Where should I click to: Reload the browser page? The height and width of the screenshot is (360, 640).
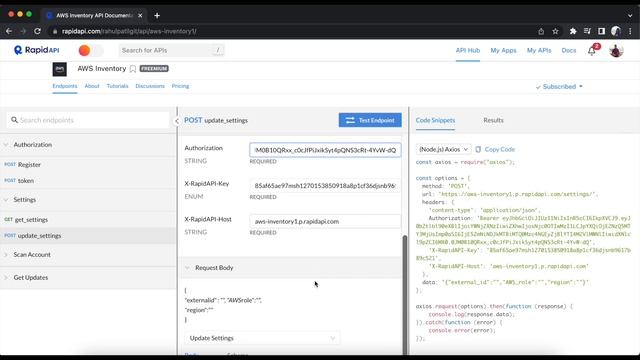[37, 31]
